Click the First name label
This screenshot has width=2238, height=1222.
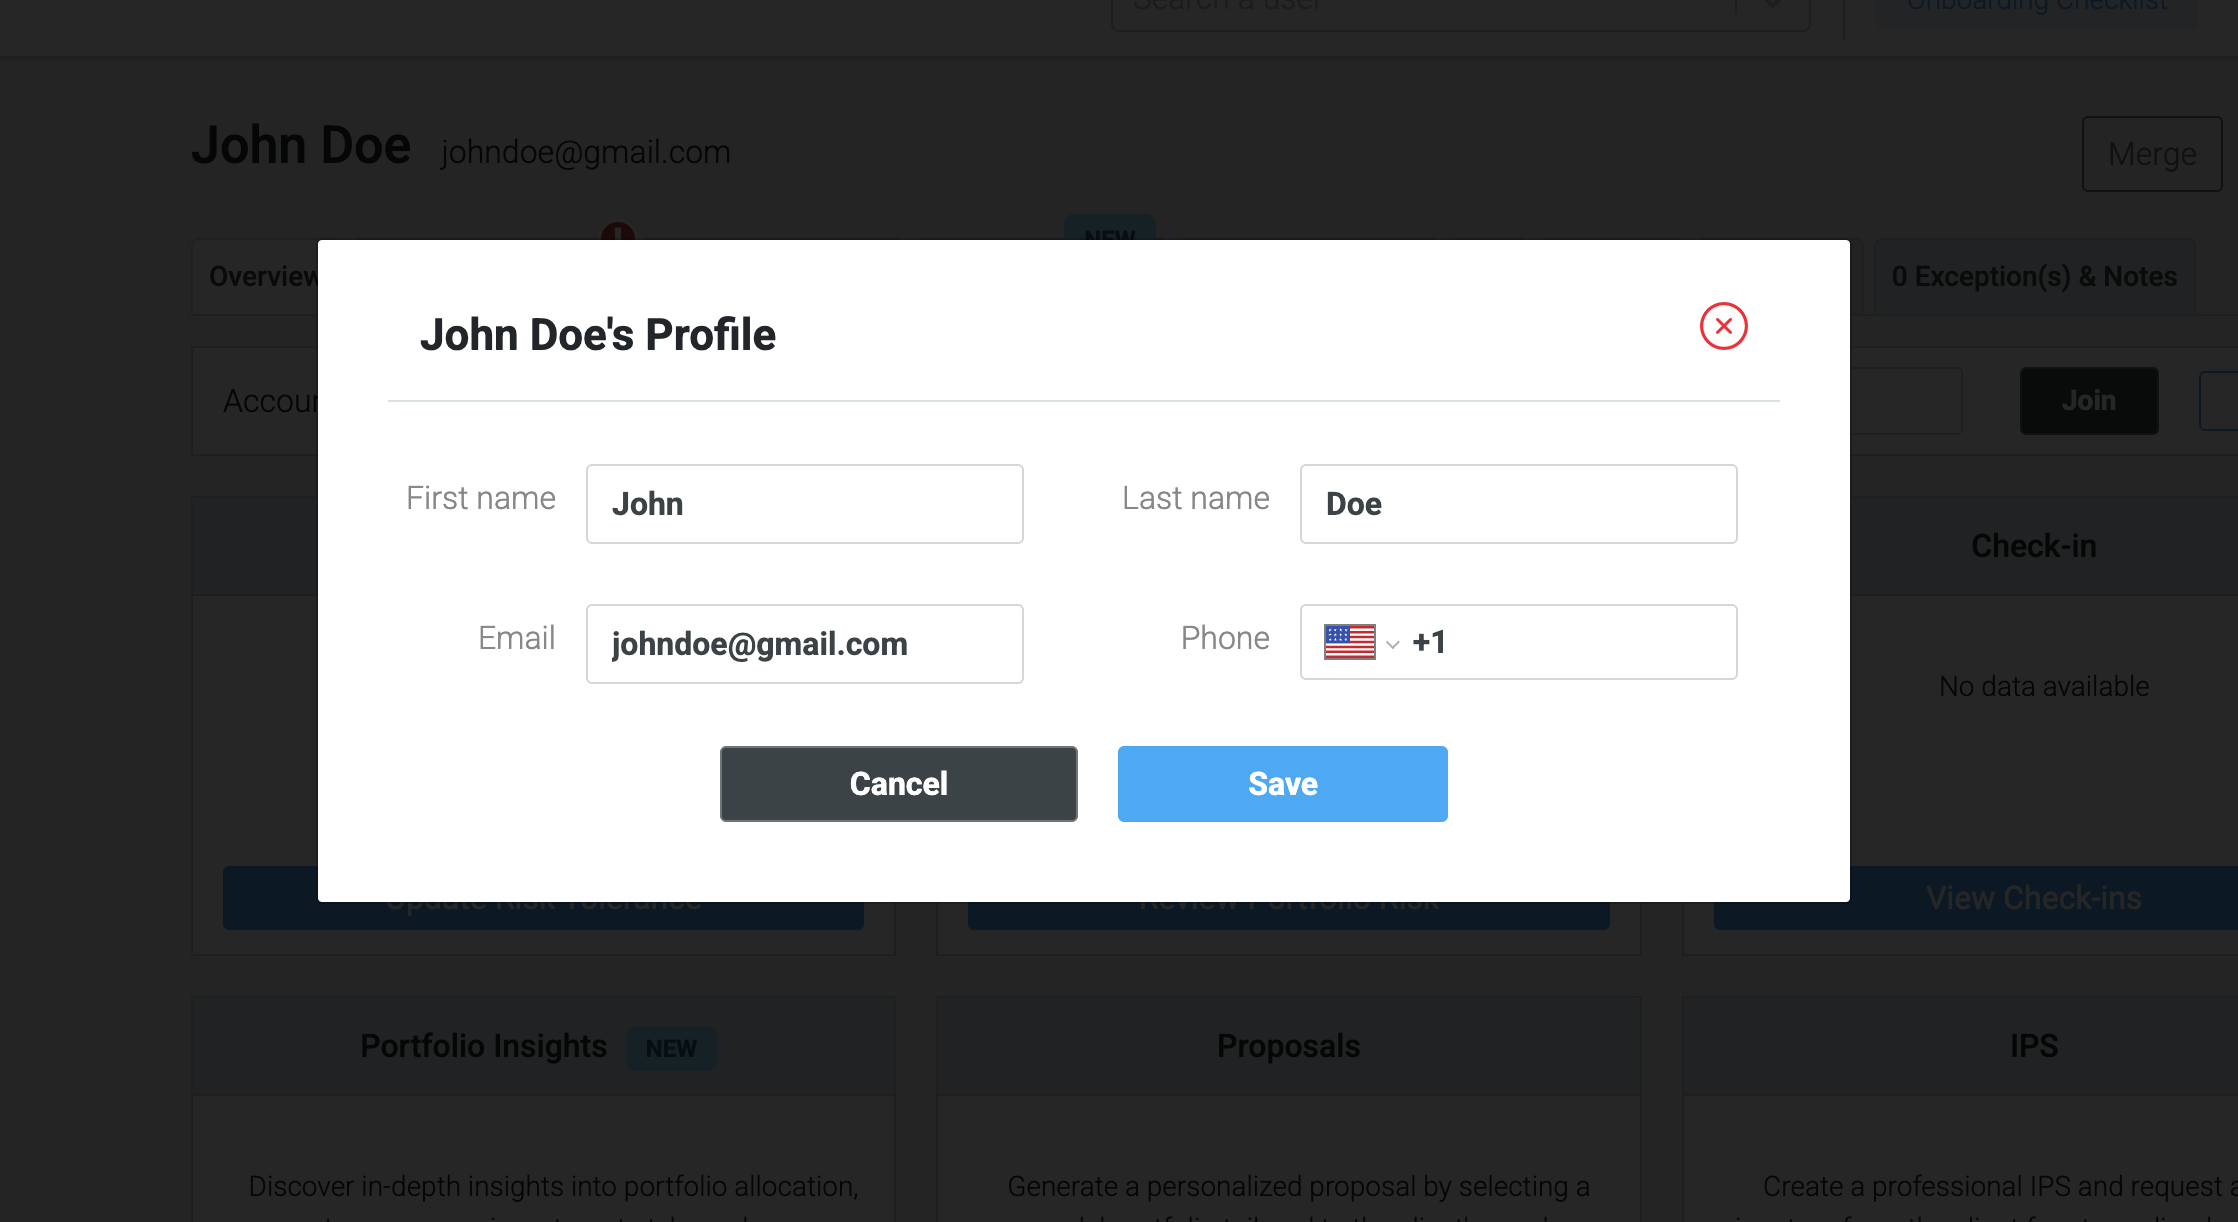pyautogui.click(x=481, y=498)
